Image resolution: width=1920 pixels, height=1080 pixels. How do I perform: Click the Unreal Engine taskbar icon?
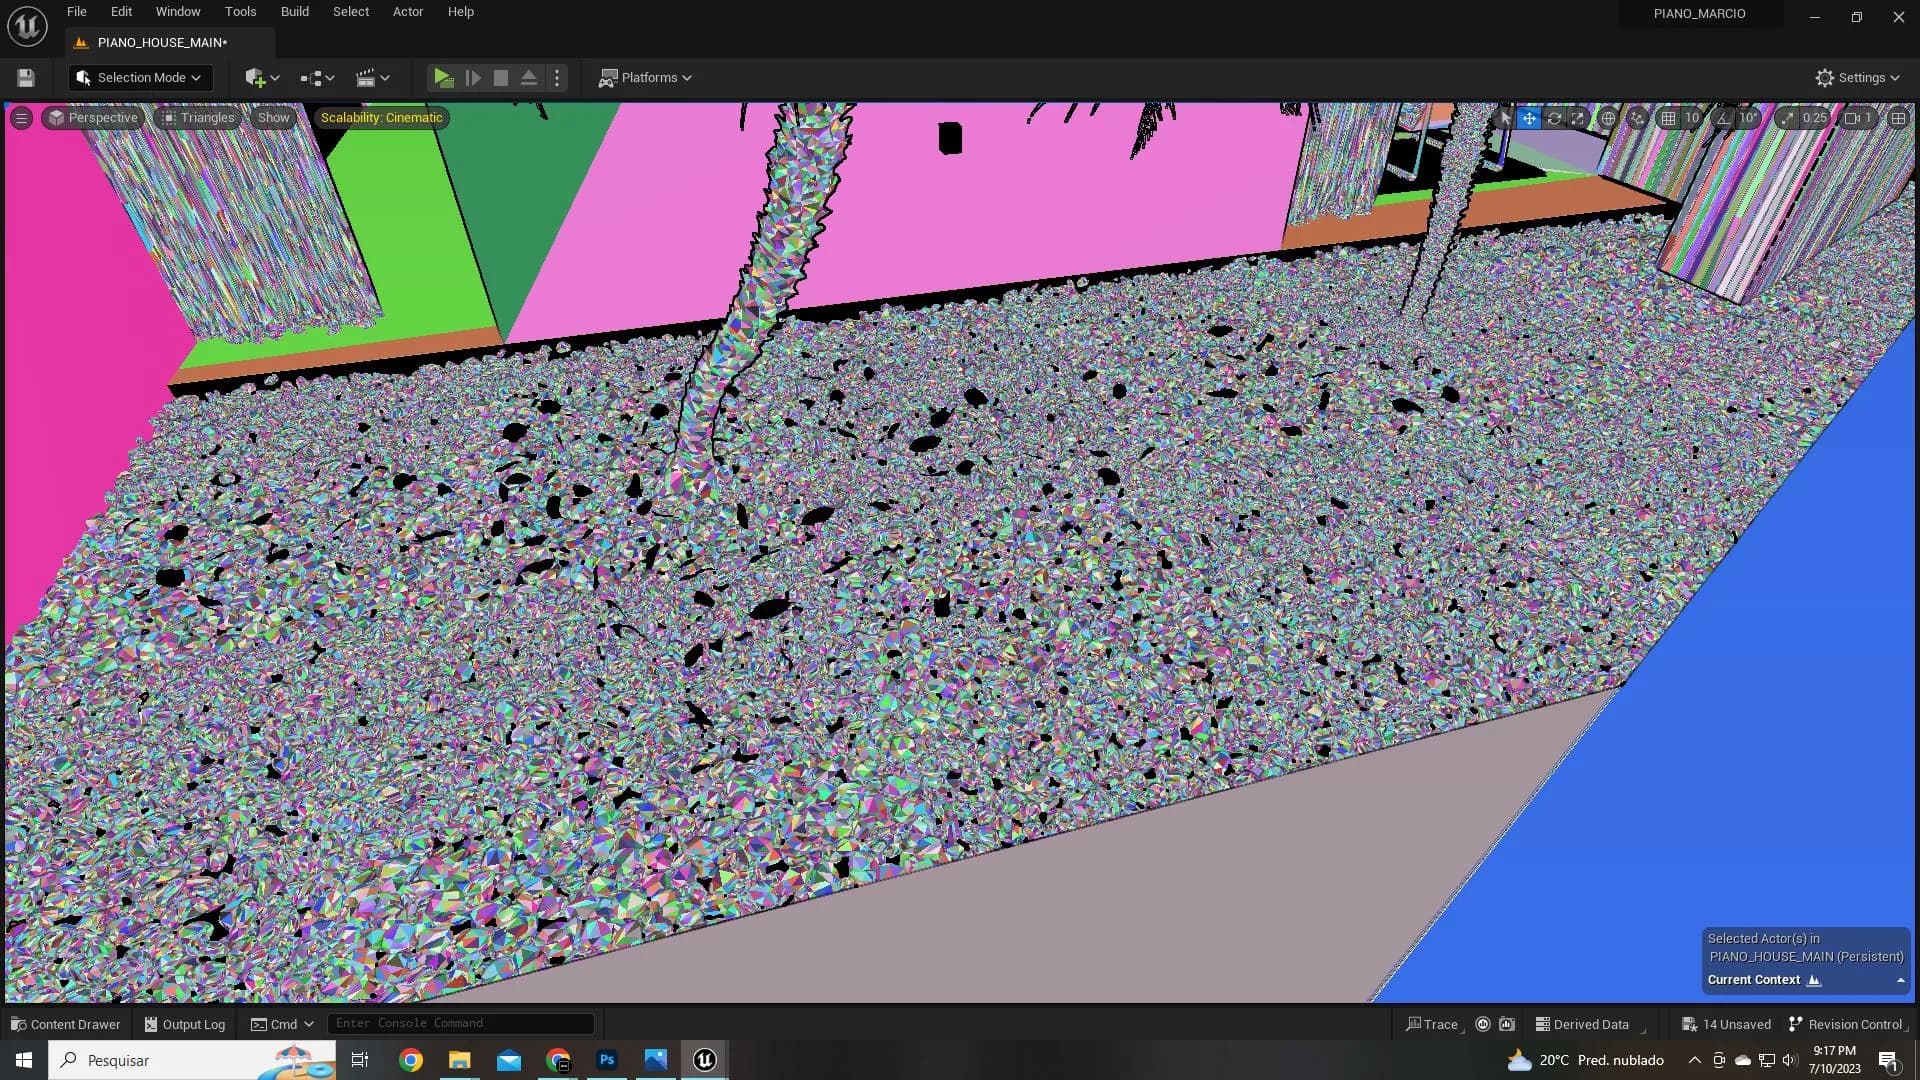coord(704,1060)
